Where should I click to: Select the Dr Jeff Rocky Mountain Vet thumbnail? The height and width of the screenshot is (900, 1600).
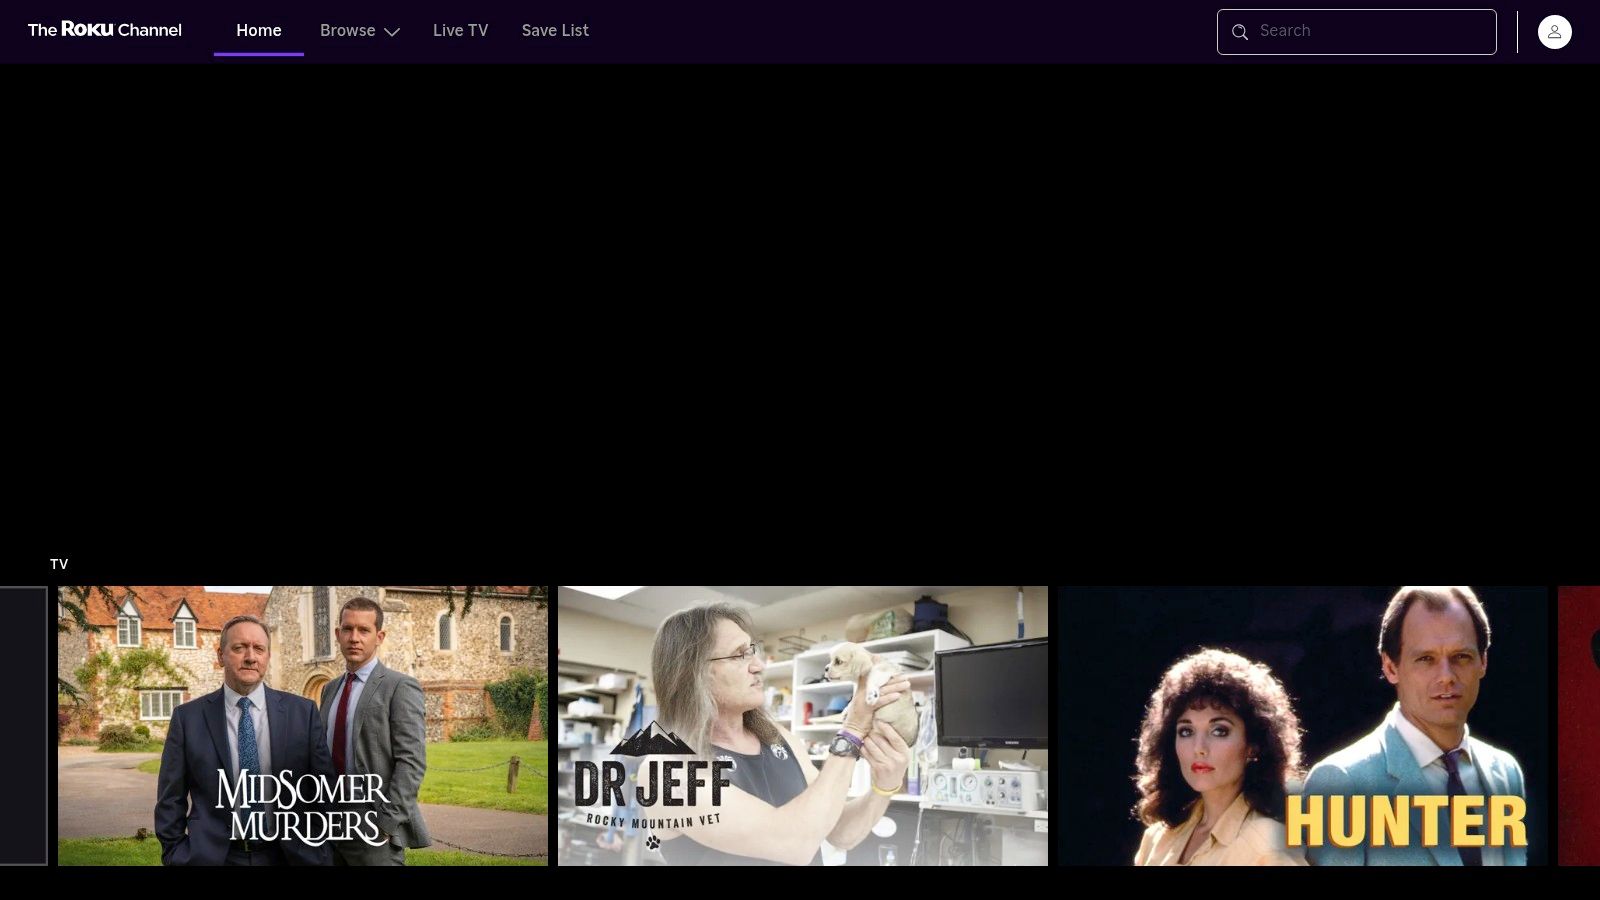click(803, 726)
